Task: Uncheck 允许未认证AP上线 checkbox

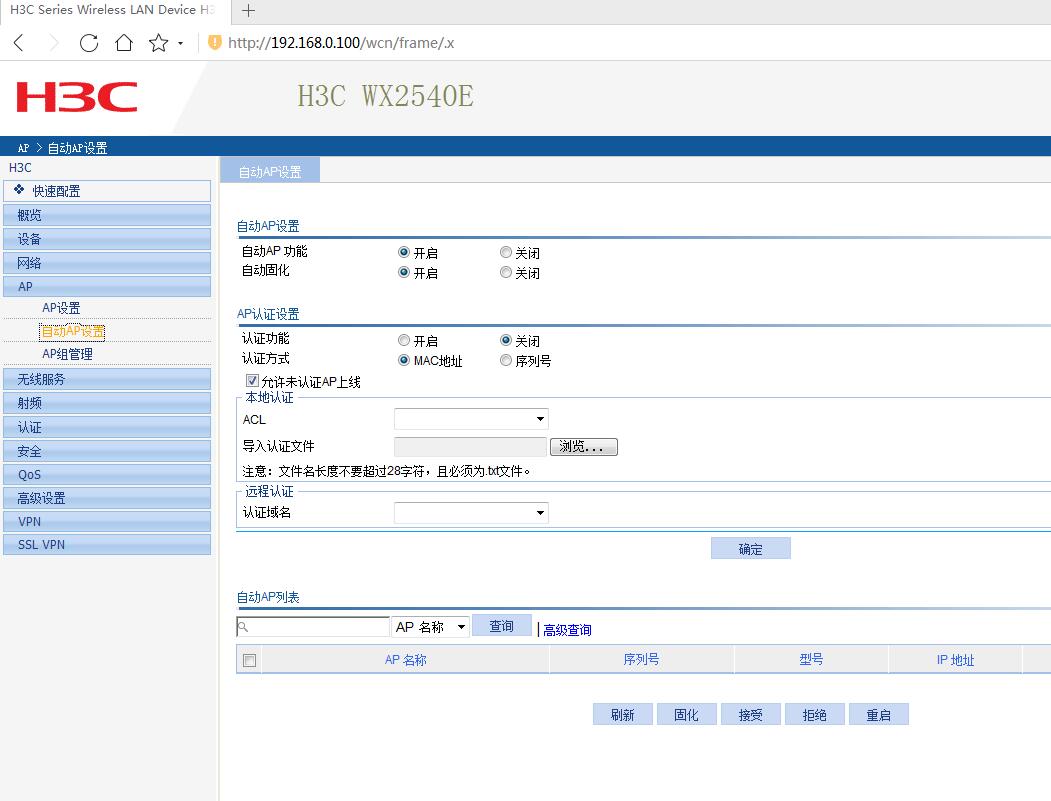Action: (x=252, y=381)
